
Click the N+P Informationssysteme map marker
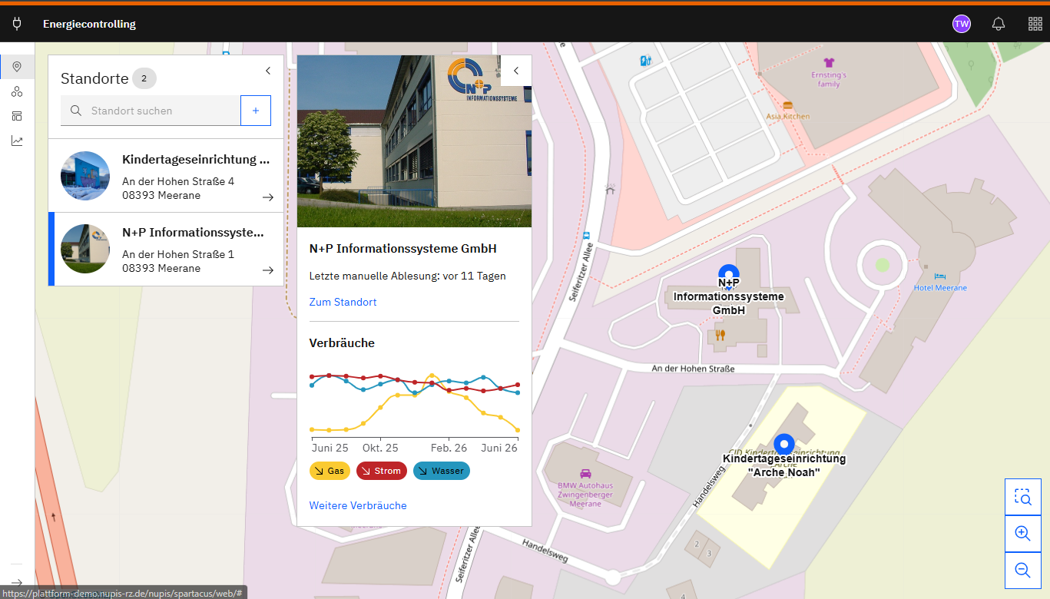(729, 274)
